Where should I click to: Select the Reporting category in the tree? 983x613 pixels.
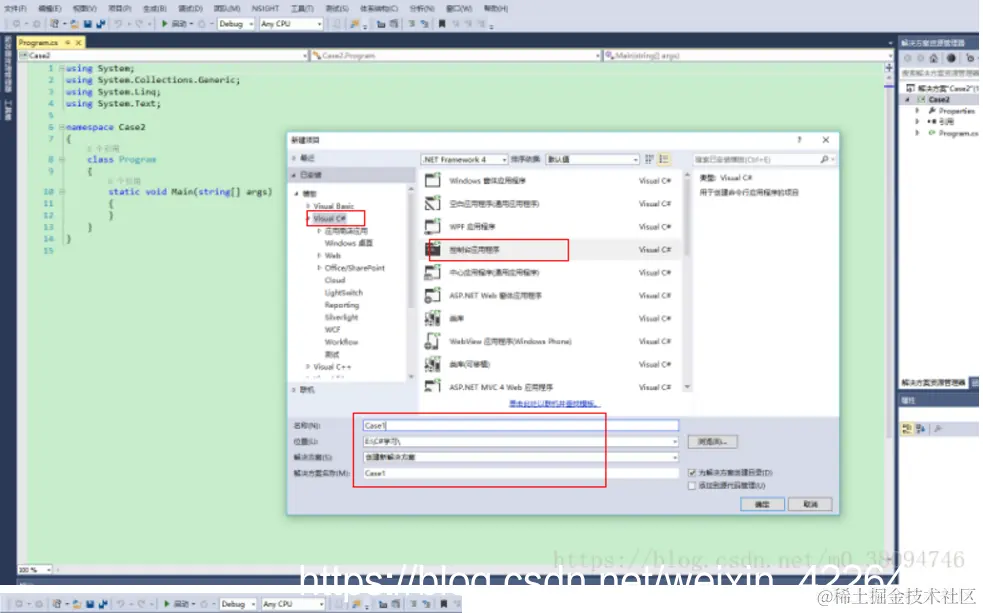click(x=342, y=305)
